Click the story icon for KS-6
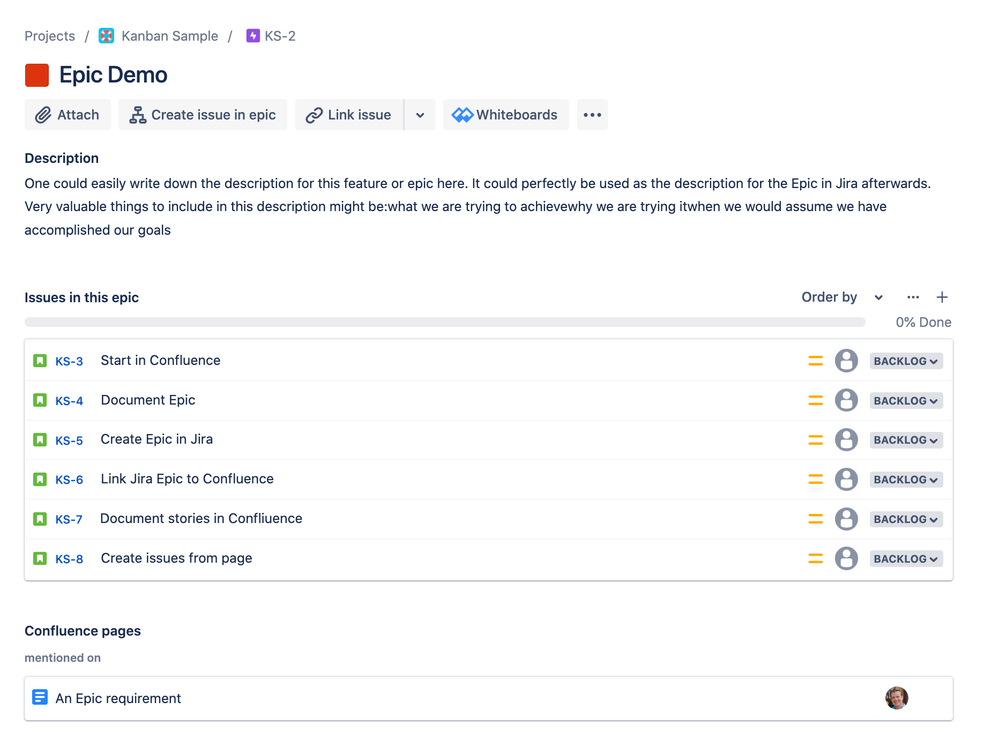This screenshot has width=999, height=747. pos(40,479)
